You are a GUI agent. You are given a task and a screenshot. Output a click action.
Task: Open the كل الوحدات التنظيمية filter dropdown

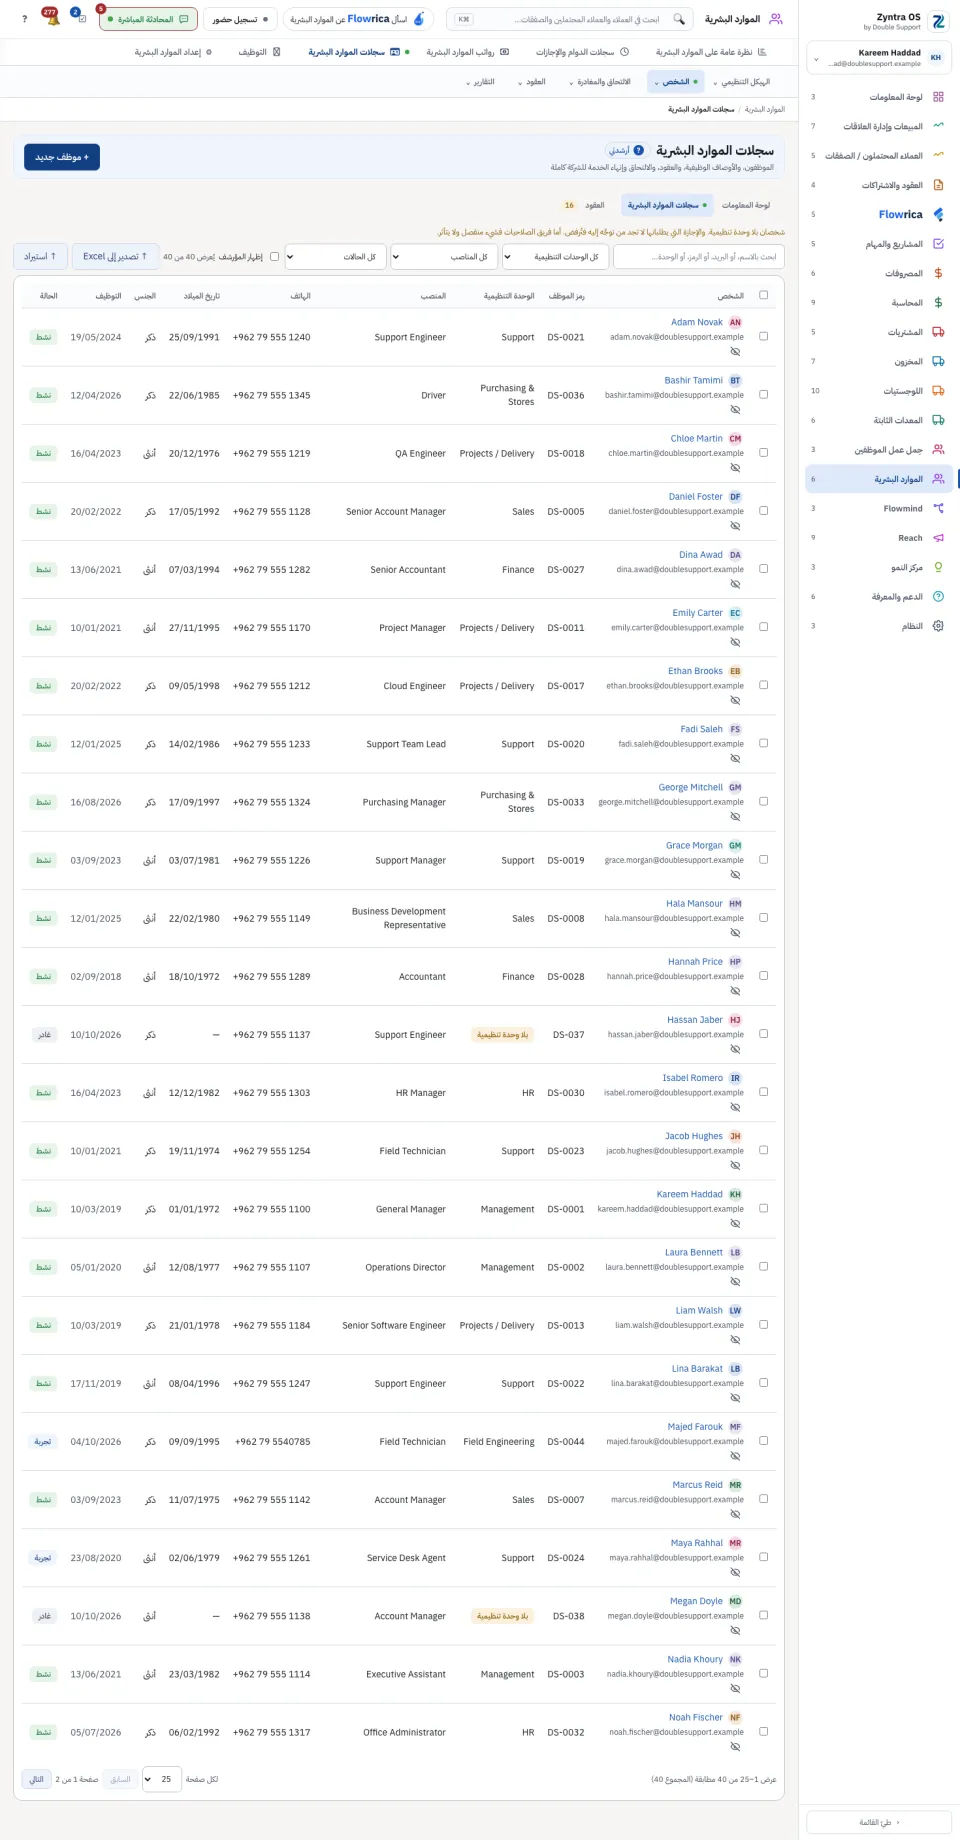(555, 257)
